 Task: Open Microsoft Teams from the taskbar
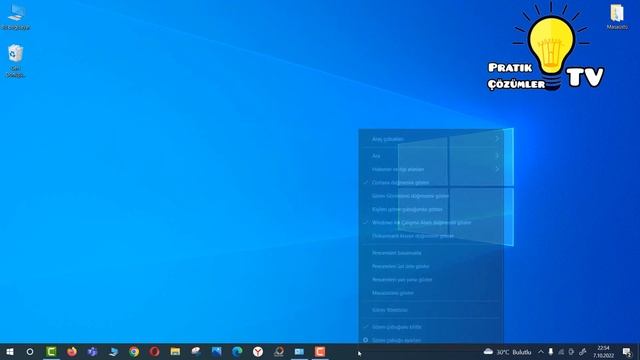(93, 351)
